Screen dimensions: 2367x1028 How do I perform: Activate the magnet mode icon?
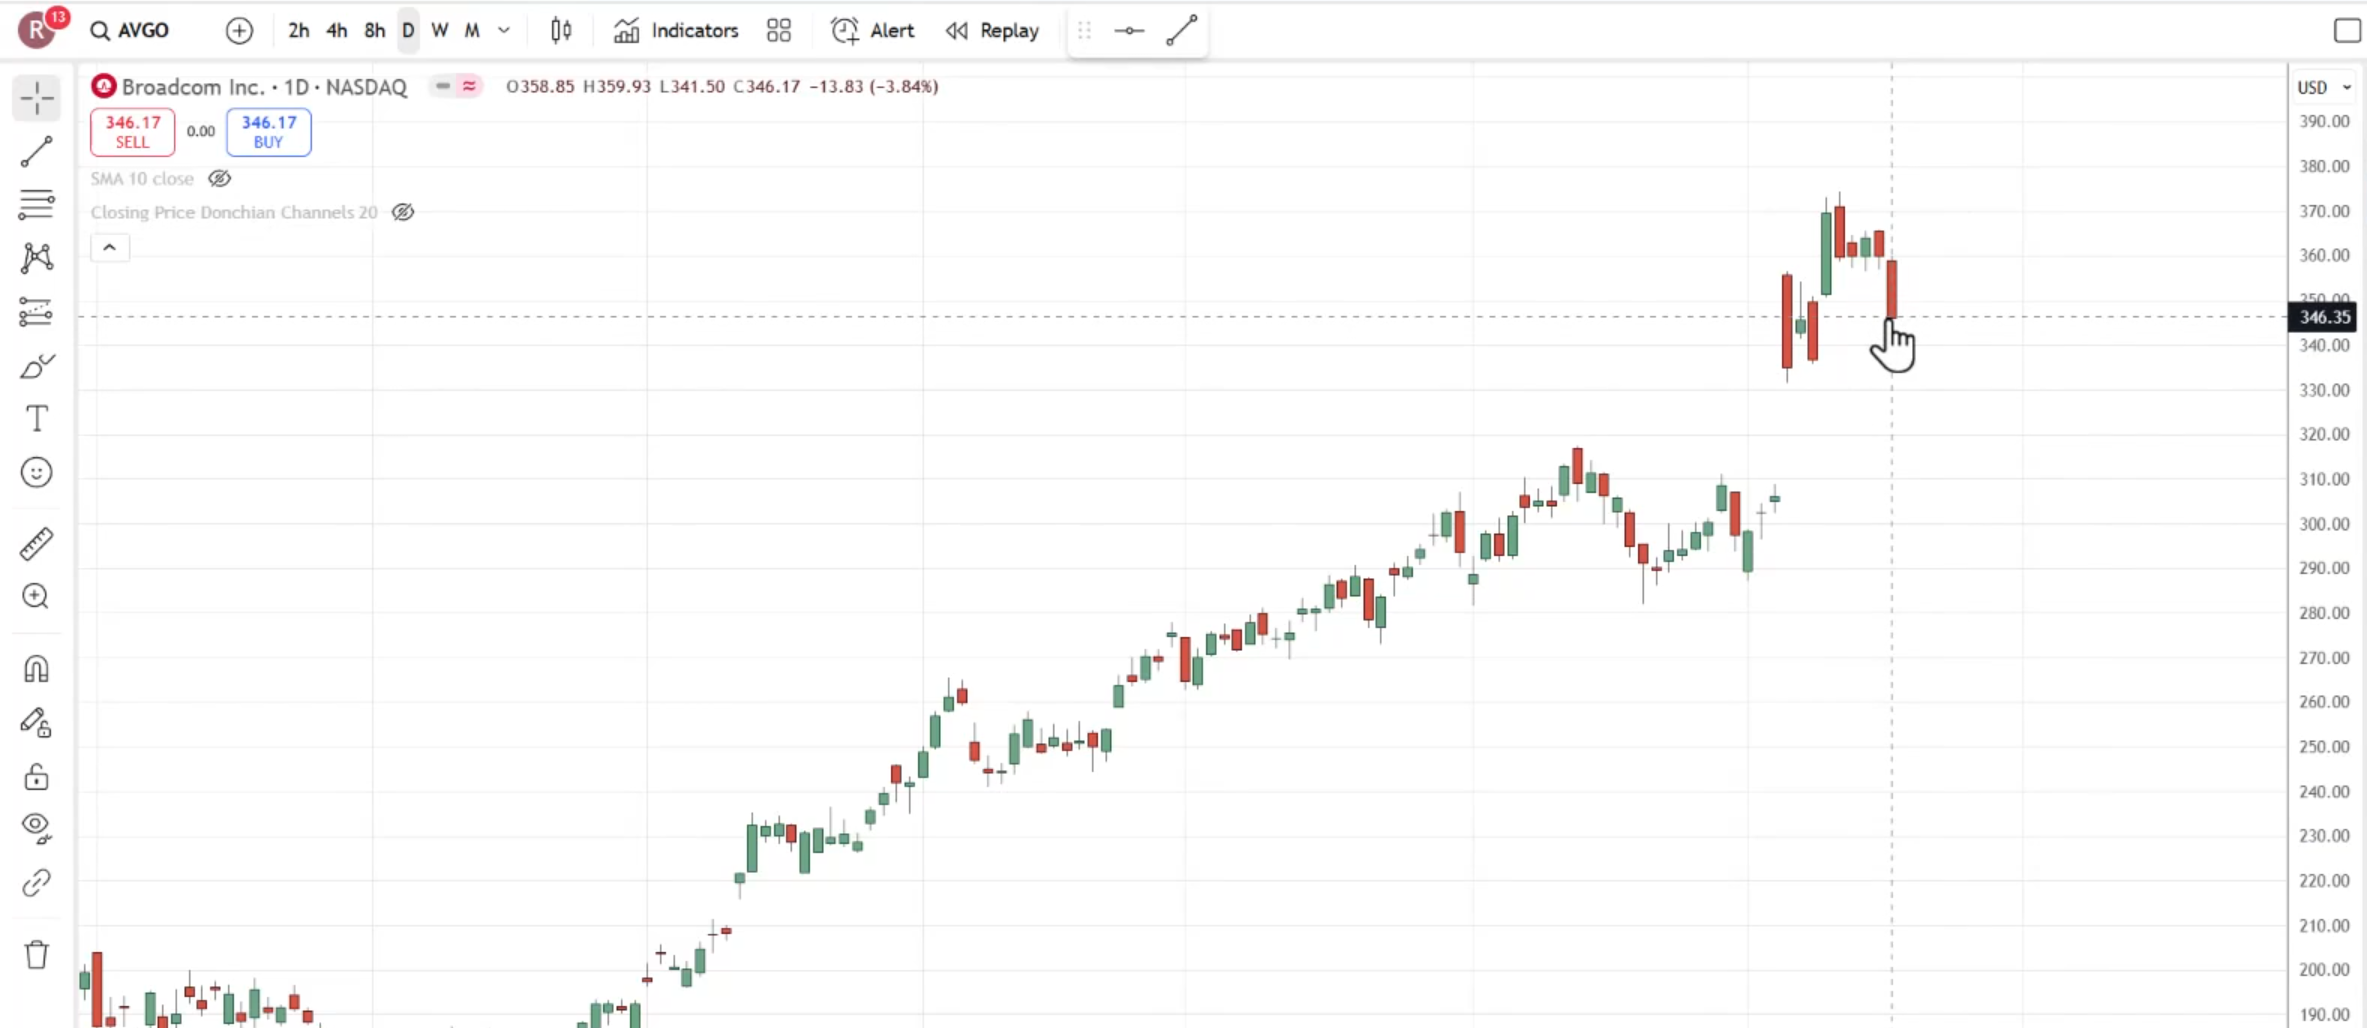pos(37,669)
